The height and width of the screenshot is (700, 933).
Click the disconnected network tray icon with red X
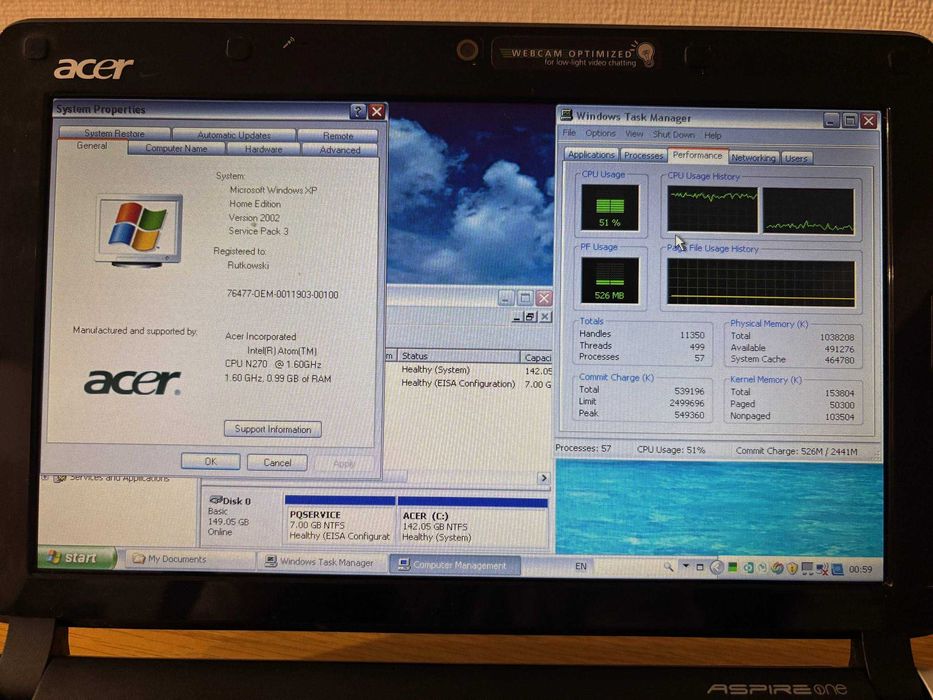pos(822,569)
